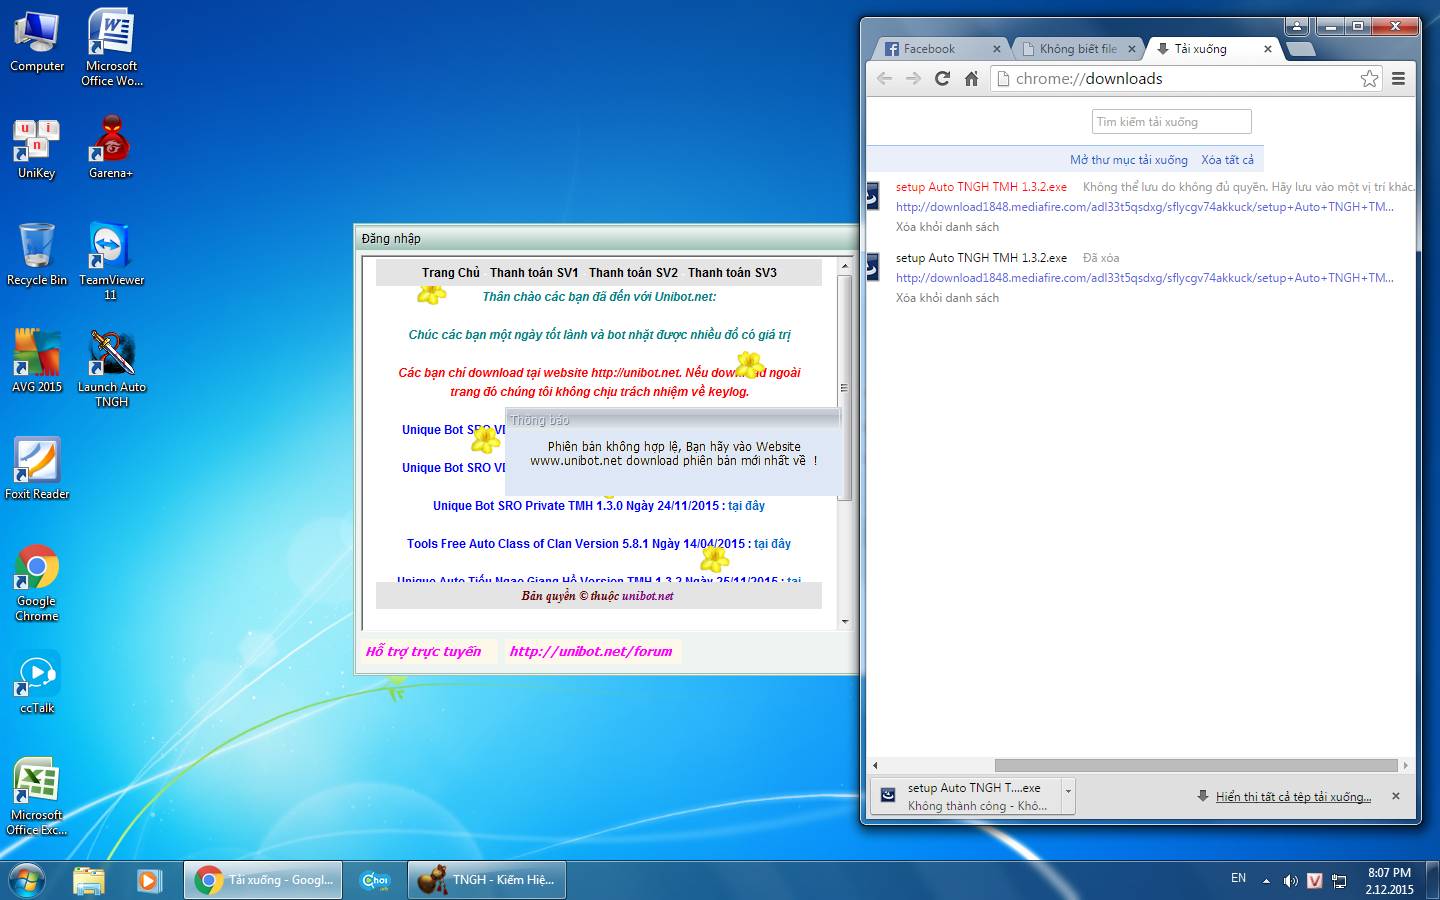
Task: Click setup Auto TNGH download shelf item
Action: 966,796
